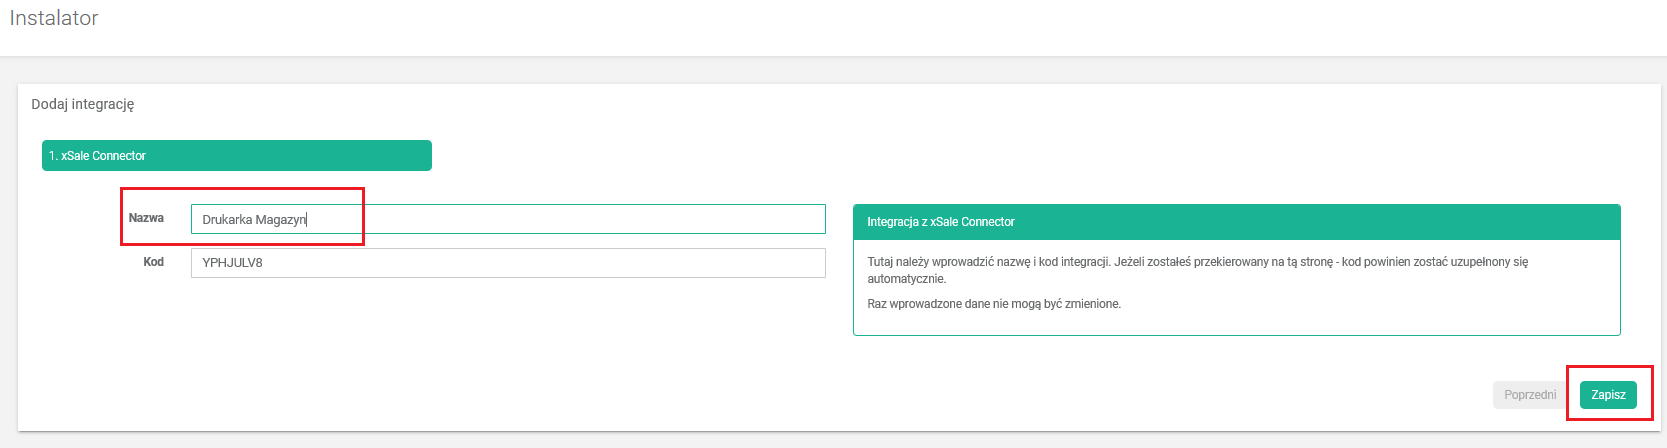Click the Integracja z xSale Connector header
1667x448 pixels.
tap(941, 222)
